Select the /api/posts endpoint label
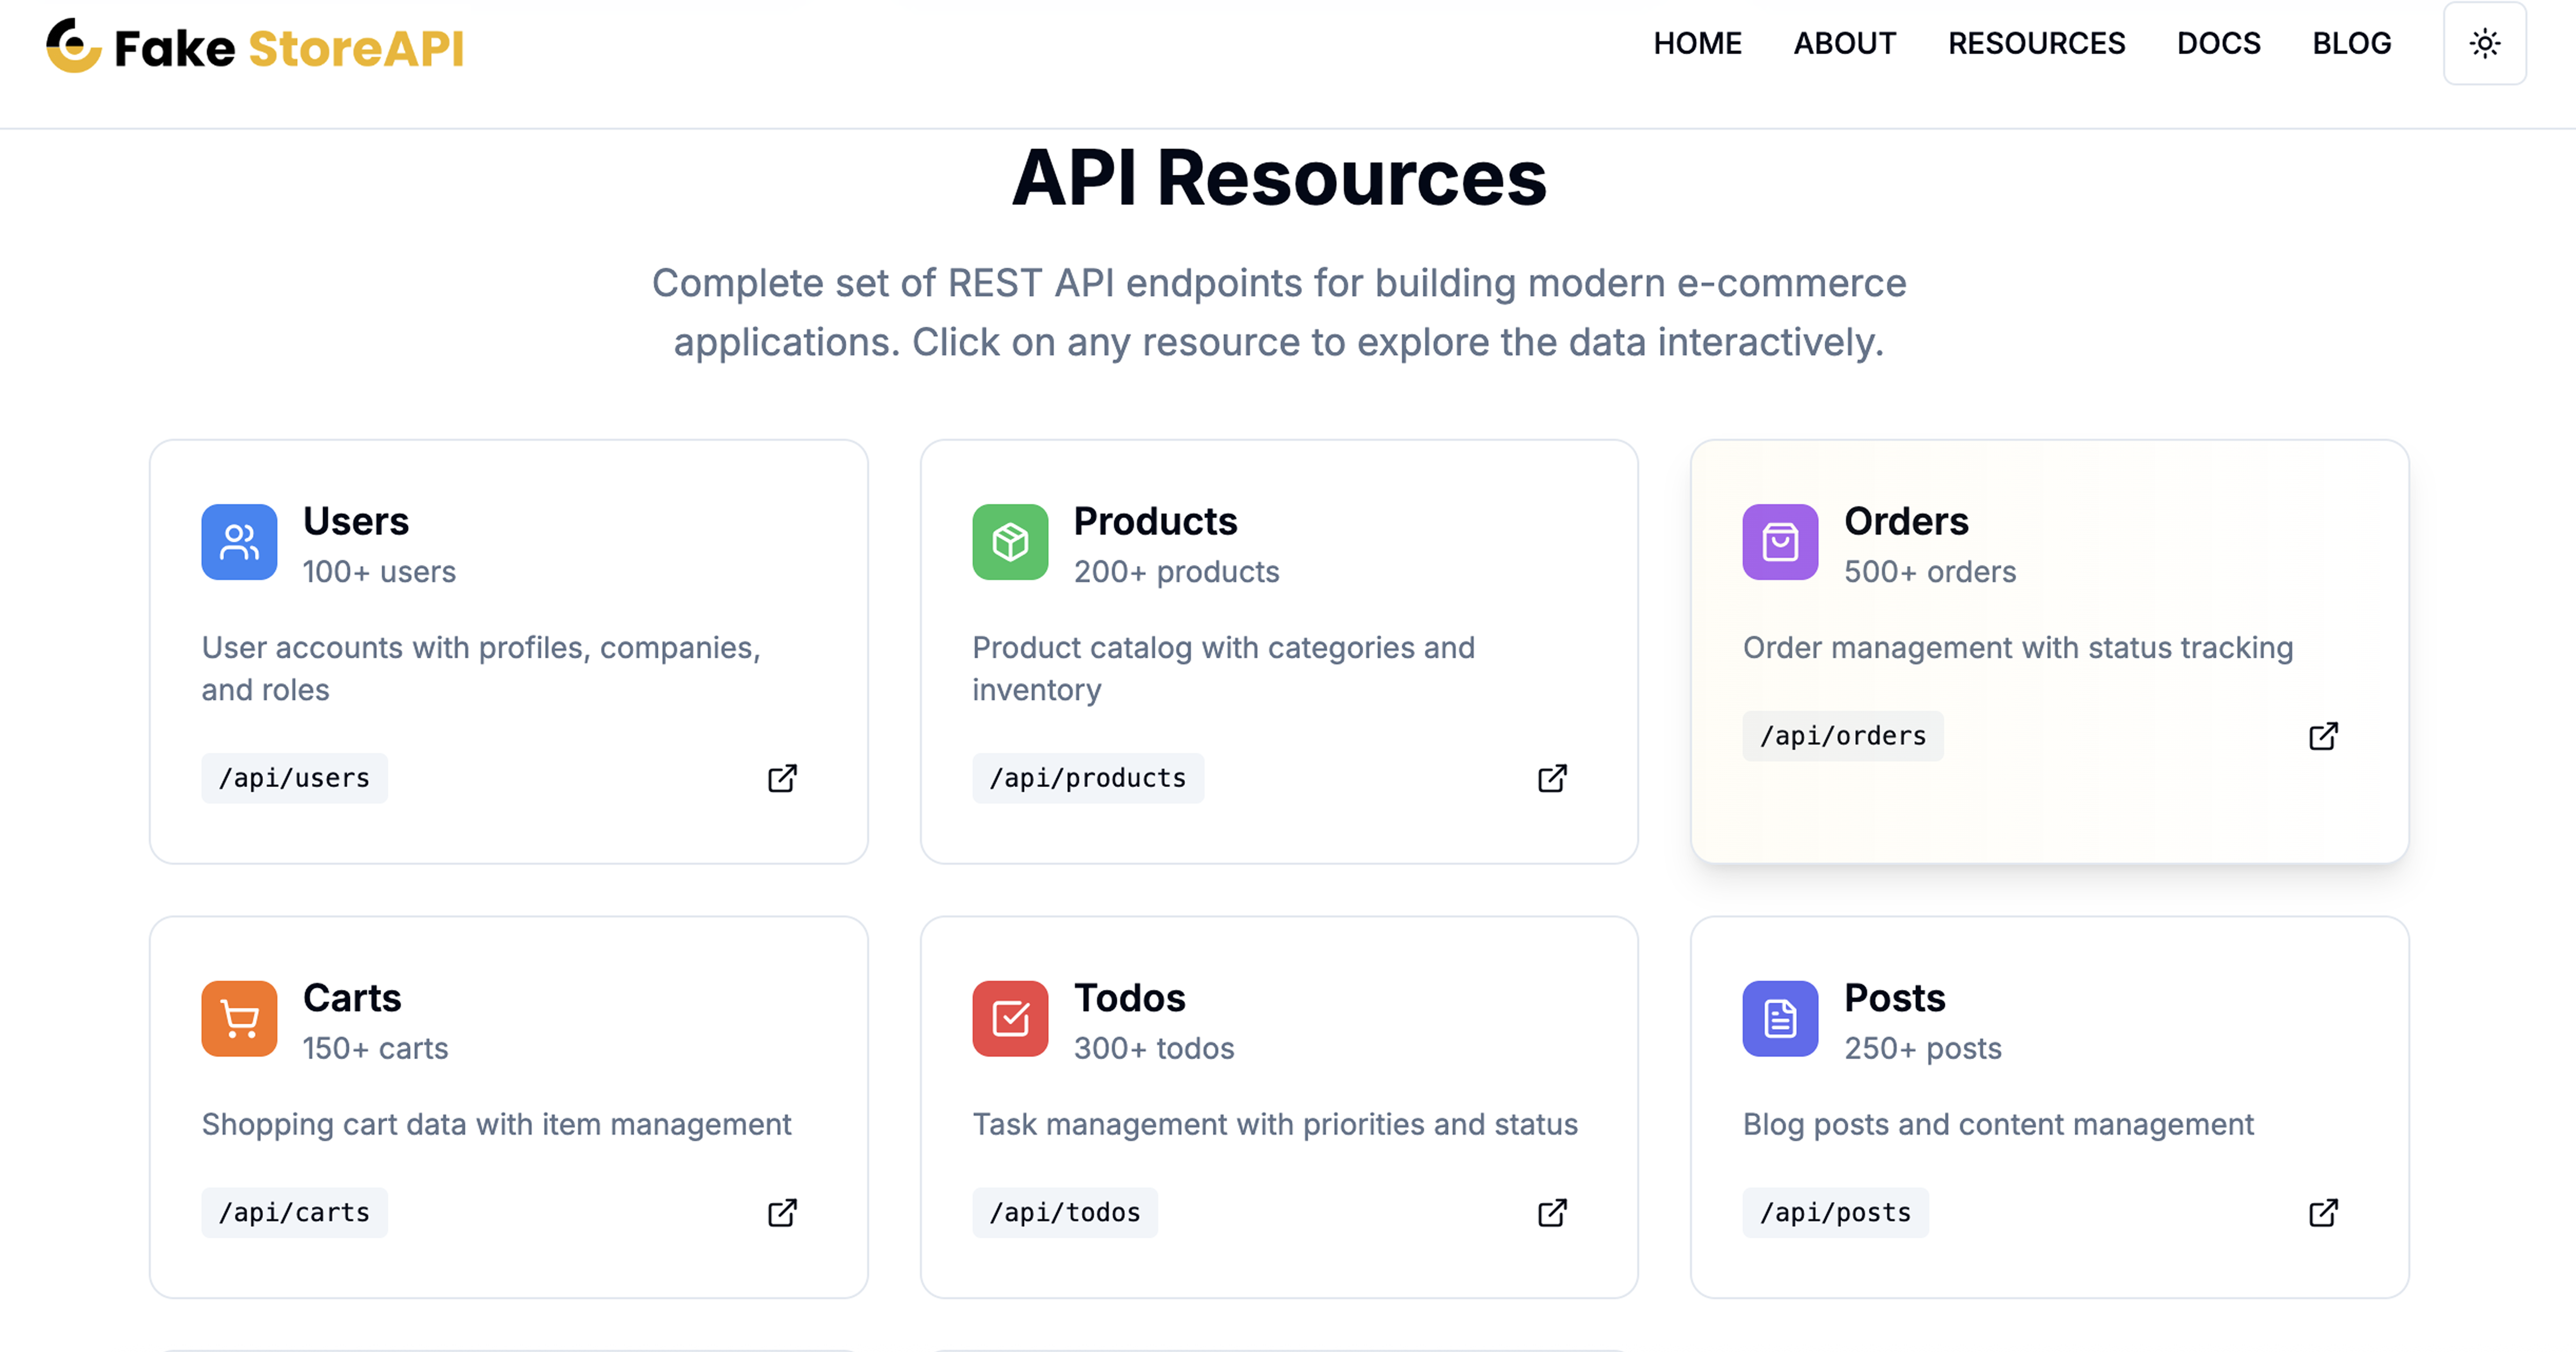2576x1352 pixels. click(x=1835, y=1212)
